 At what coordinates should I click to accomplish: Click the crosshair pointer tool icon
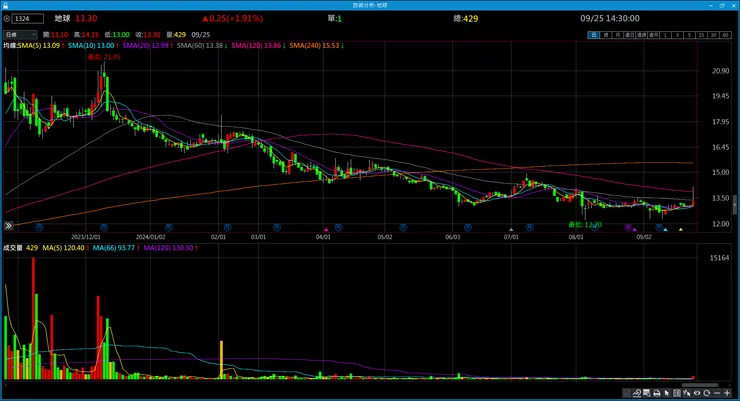(687, 393)
